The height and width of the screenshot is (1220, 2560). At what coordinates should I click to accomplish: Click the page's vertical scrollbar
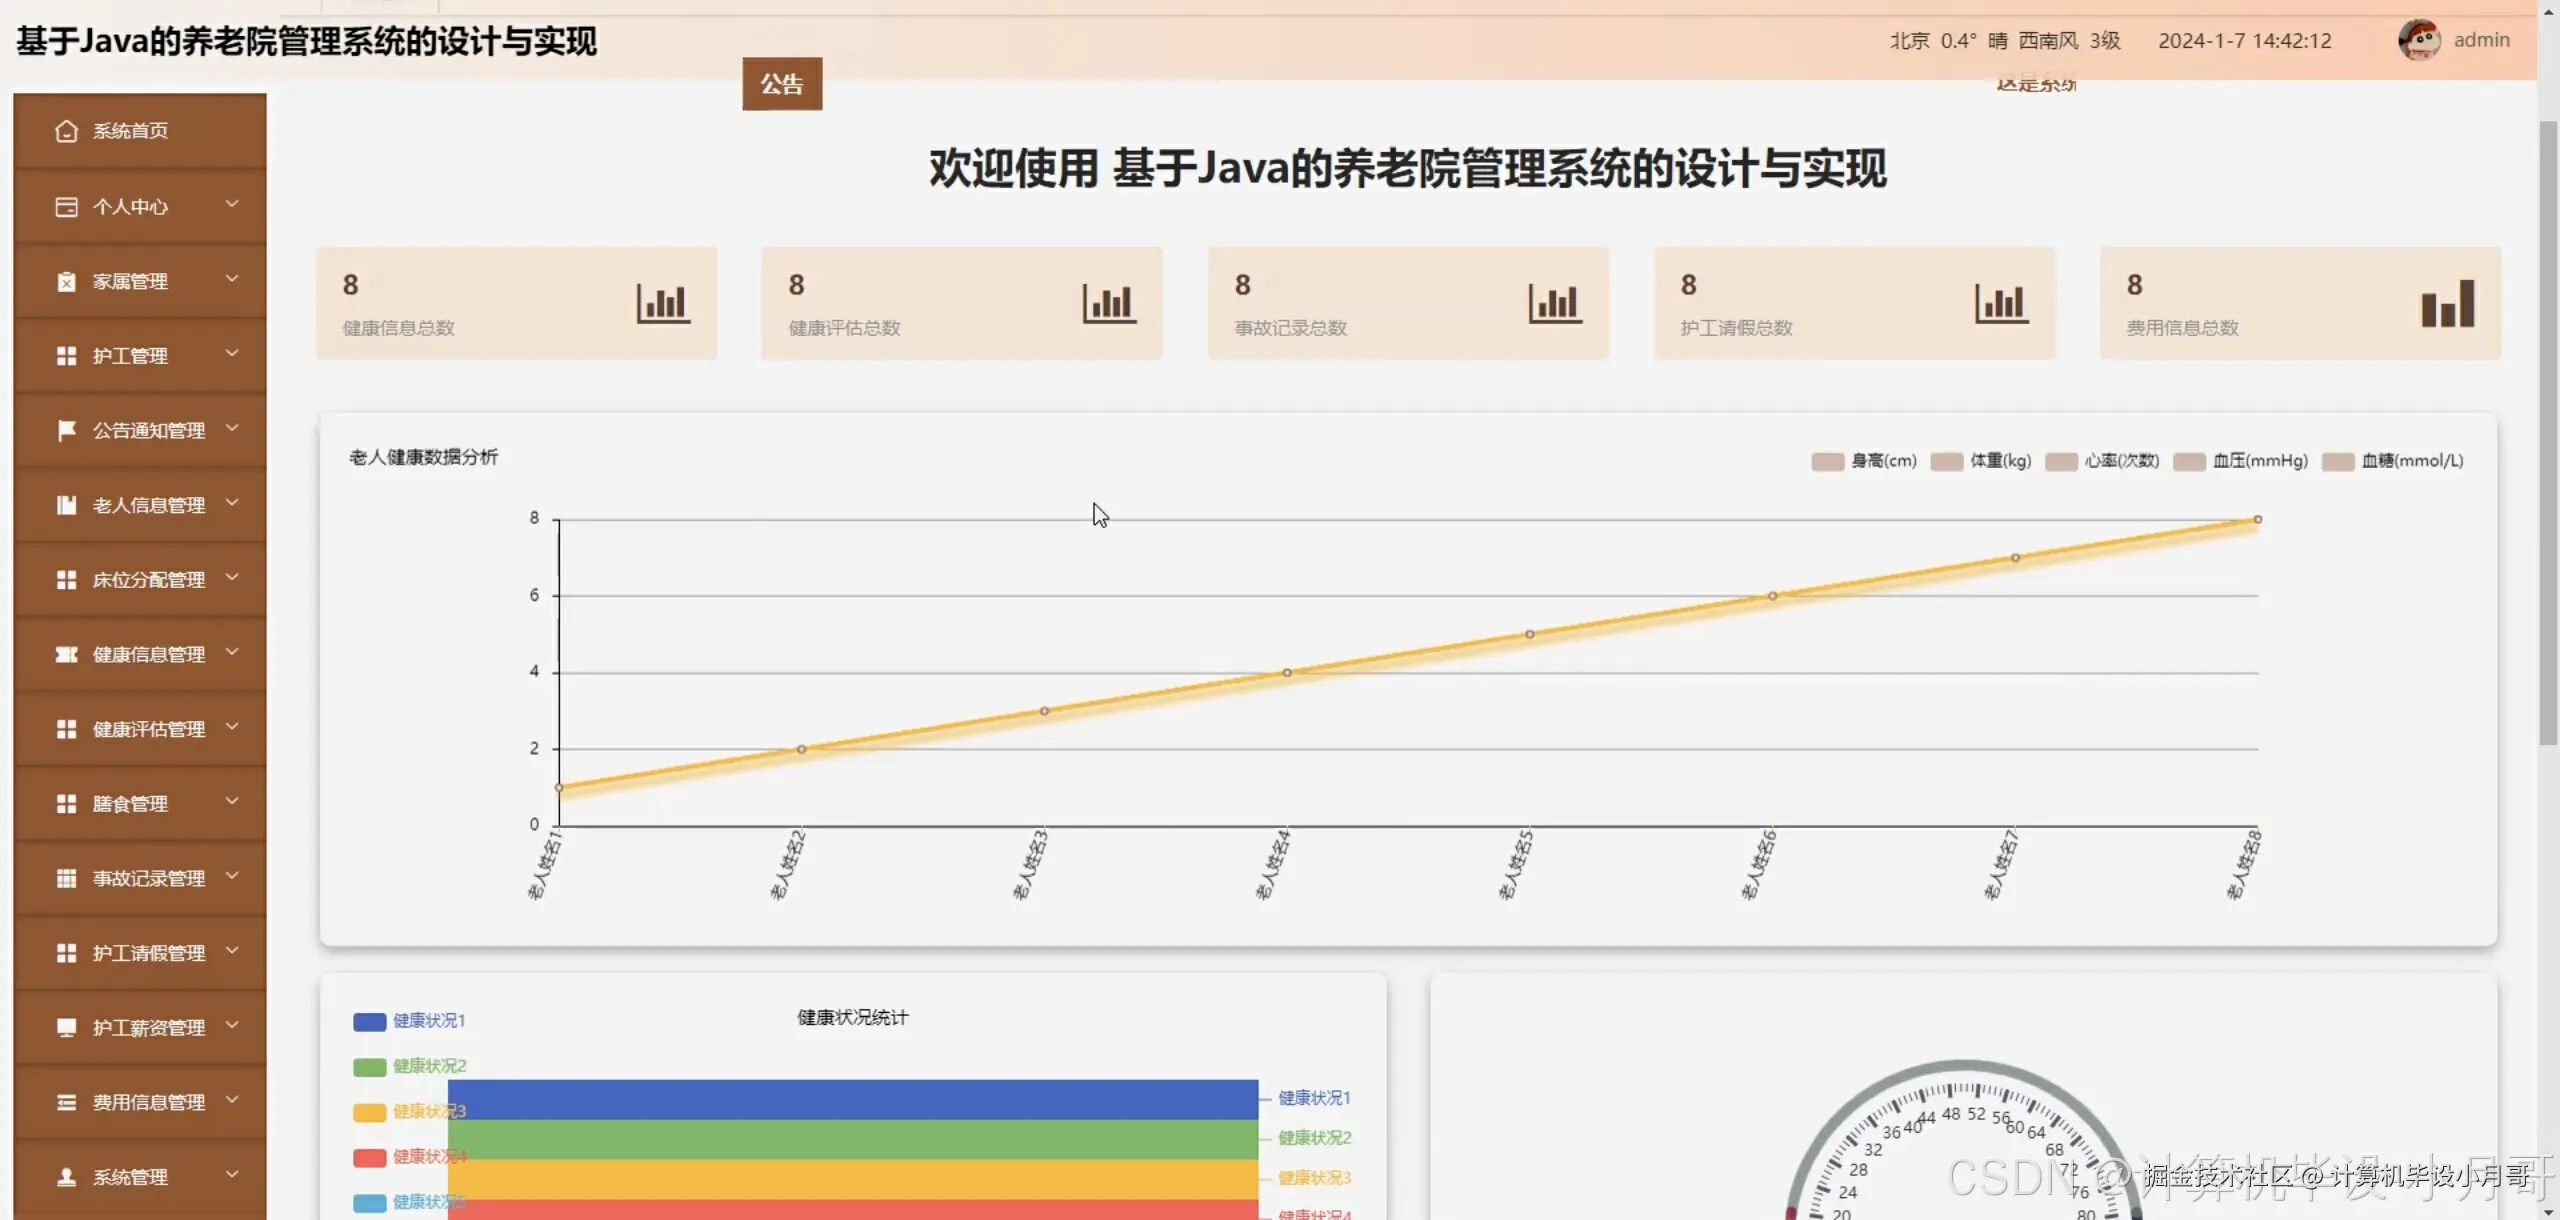pos(2547,430)
